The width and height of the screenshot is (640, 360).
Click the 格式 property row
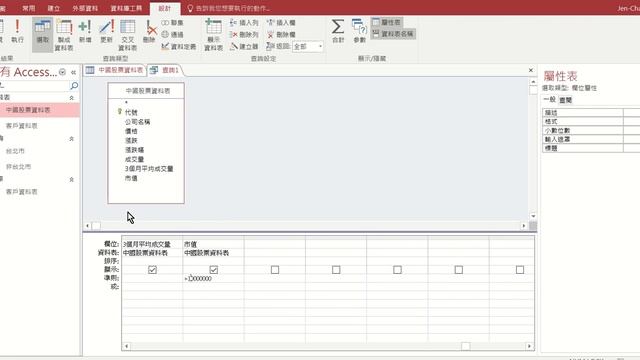pos(591,121)
